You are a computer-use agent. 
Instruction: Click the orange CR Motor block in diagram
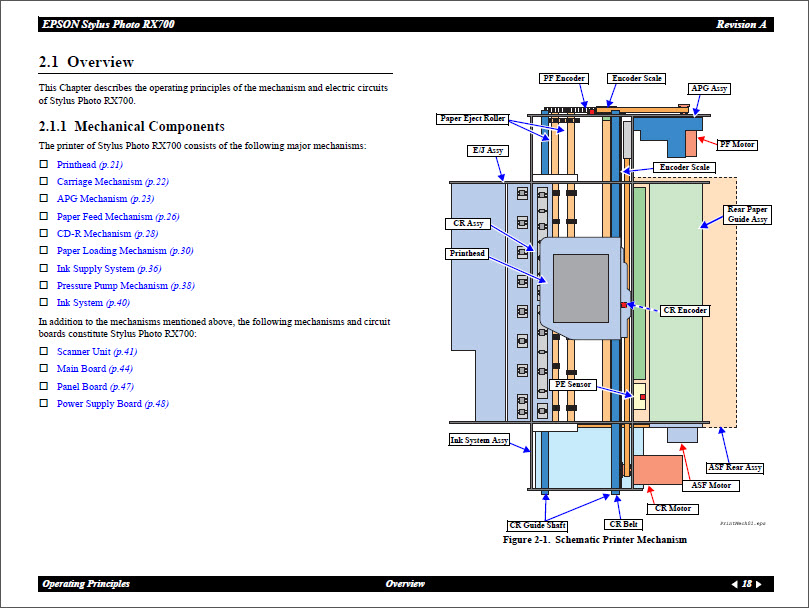pyautogui.click(x=657, y=470)
